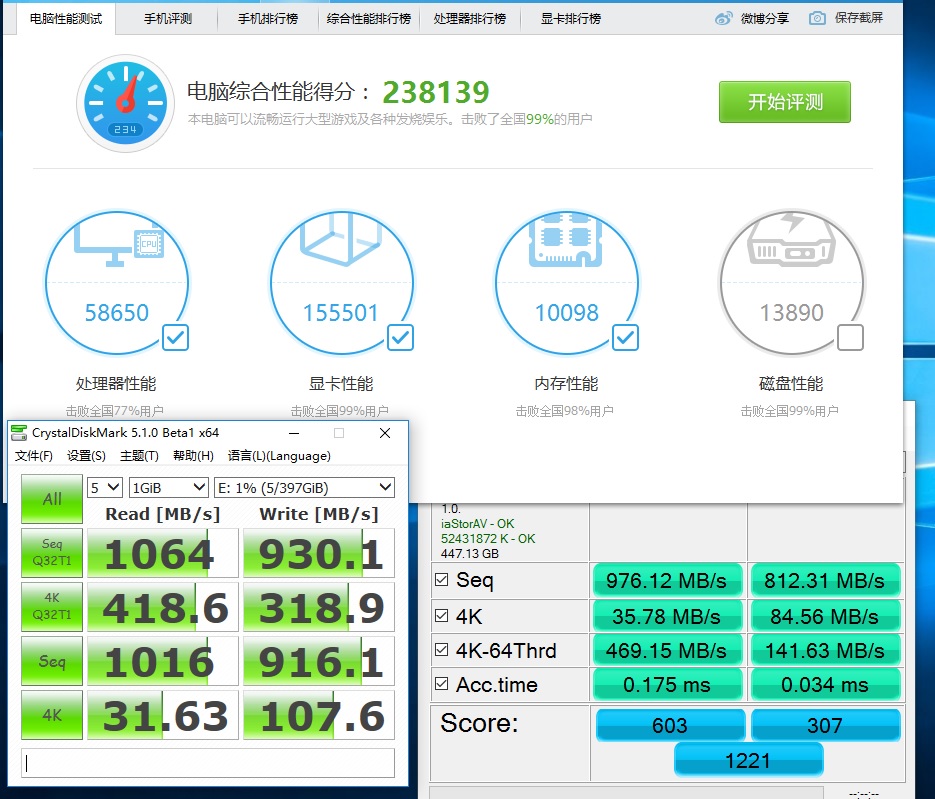
Task: Uncheck the 内存性能 test checkbox
Action: pos(625,337)
